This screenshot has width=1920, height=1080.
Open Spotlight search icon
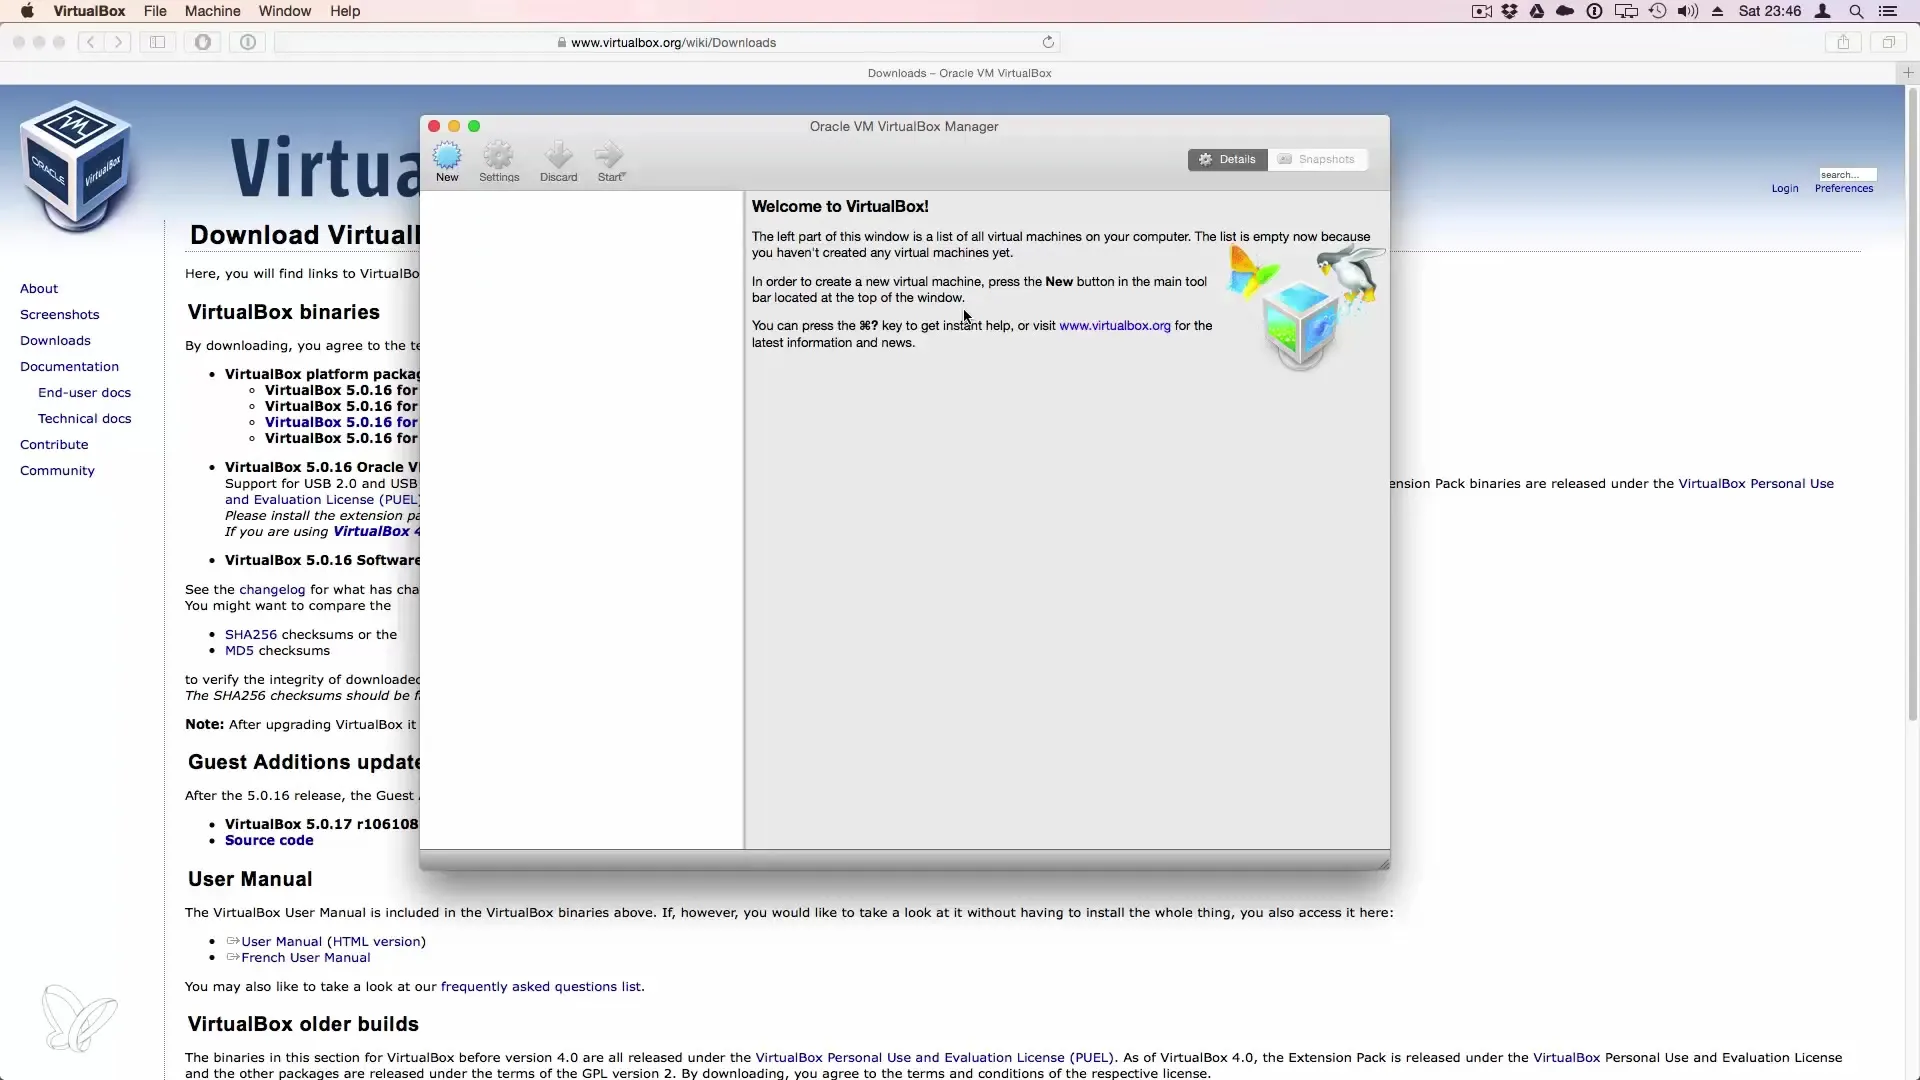[1856, 11]
